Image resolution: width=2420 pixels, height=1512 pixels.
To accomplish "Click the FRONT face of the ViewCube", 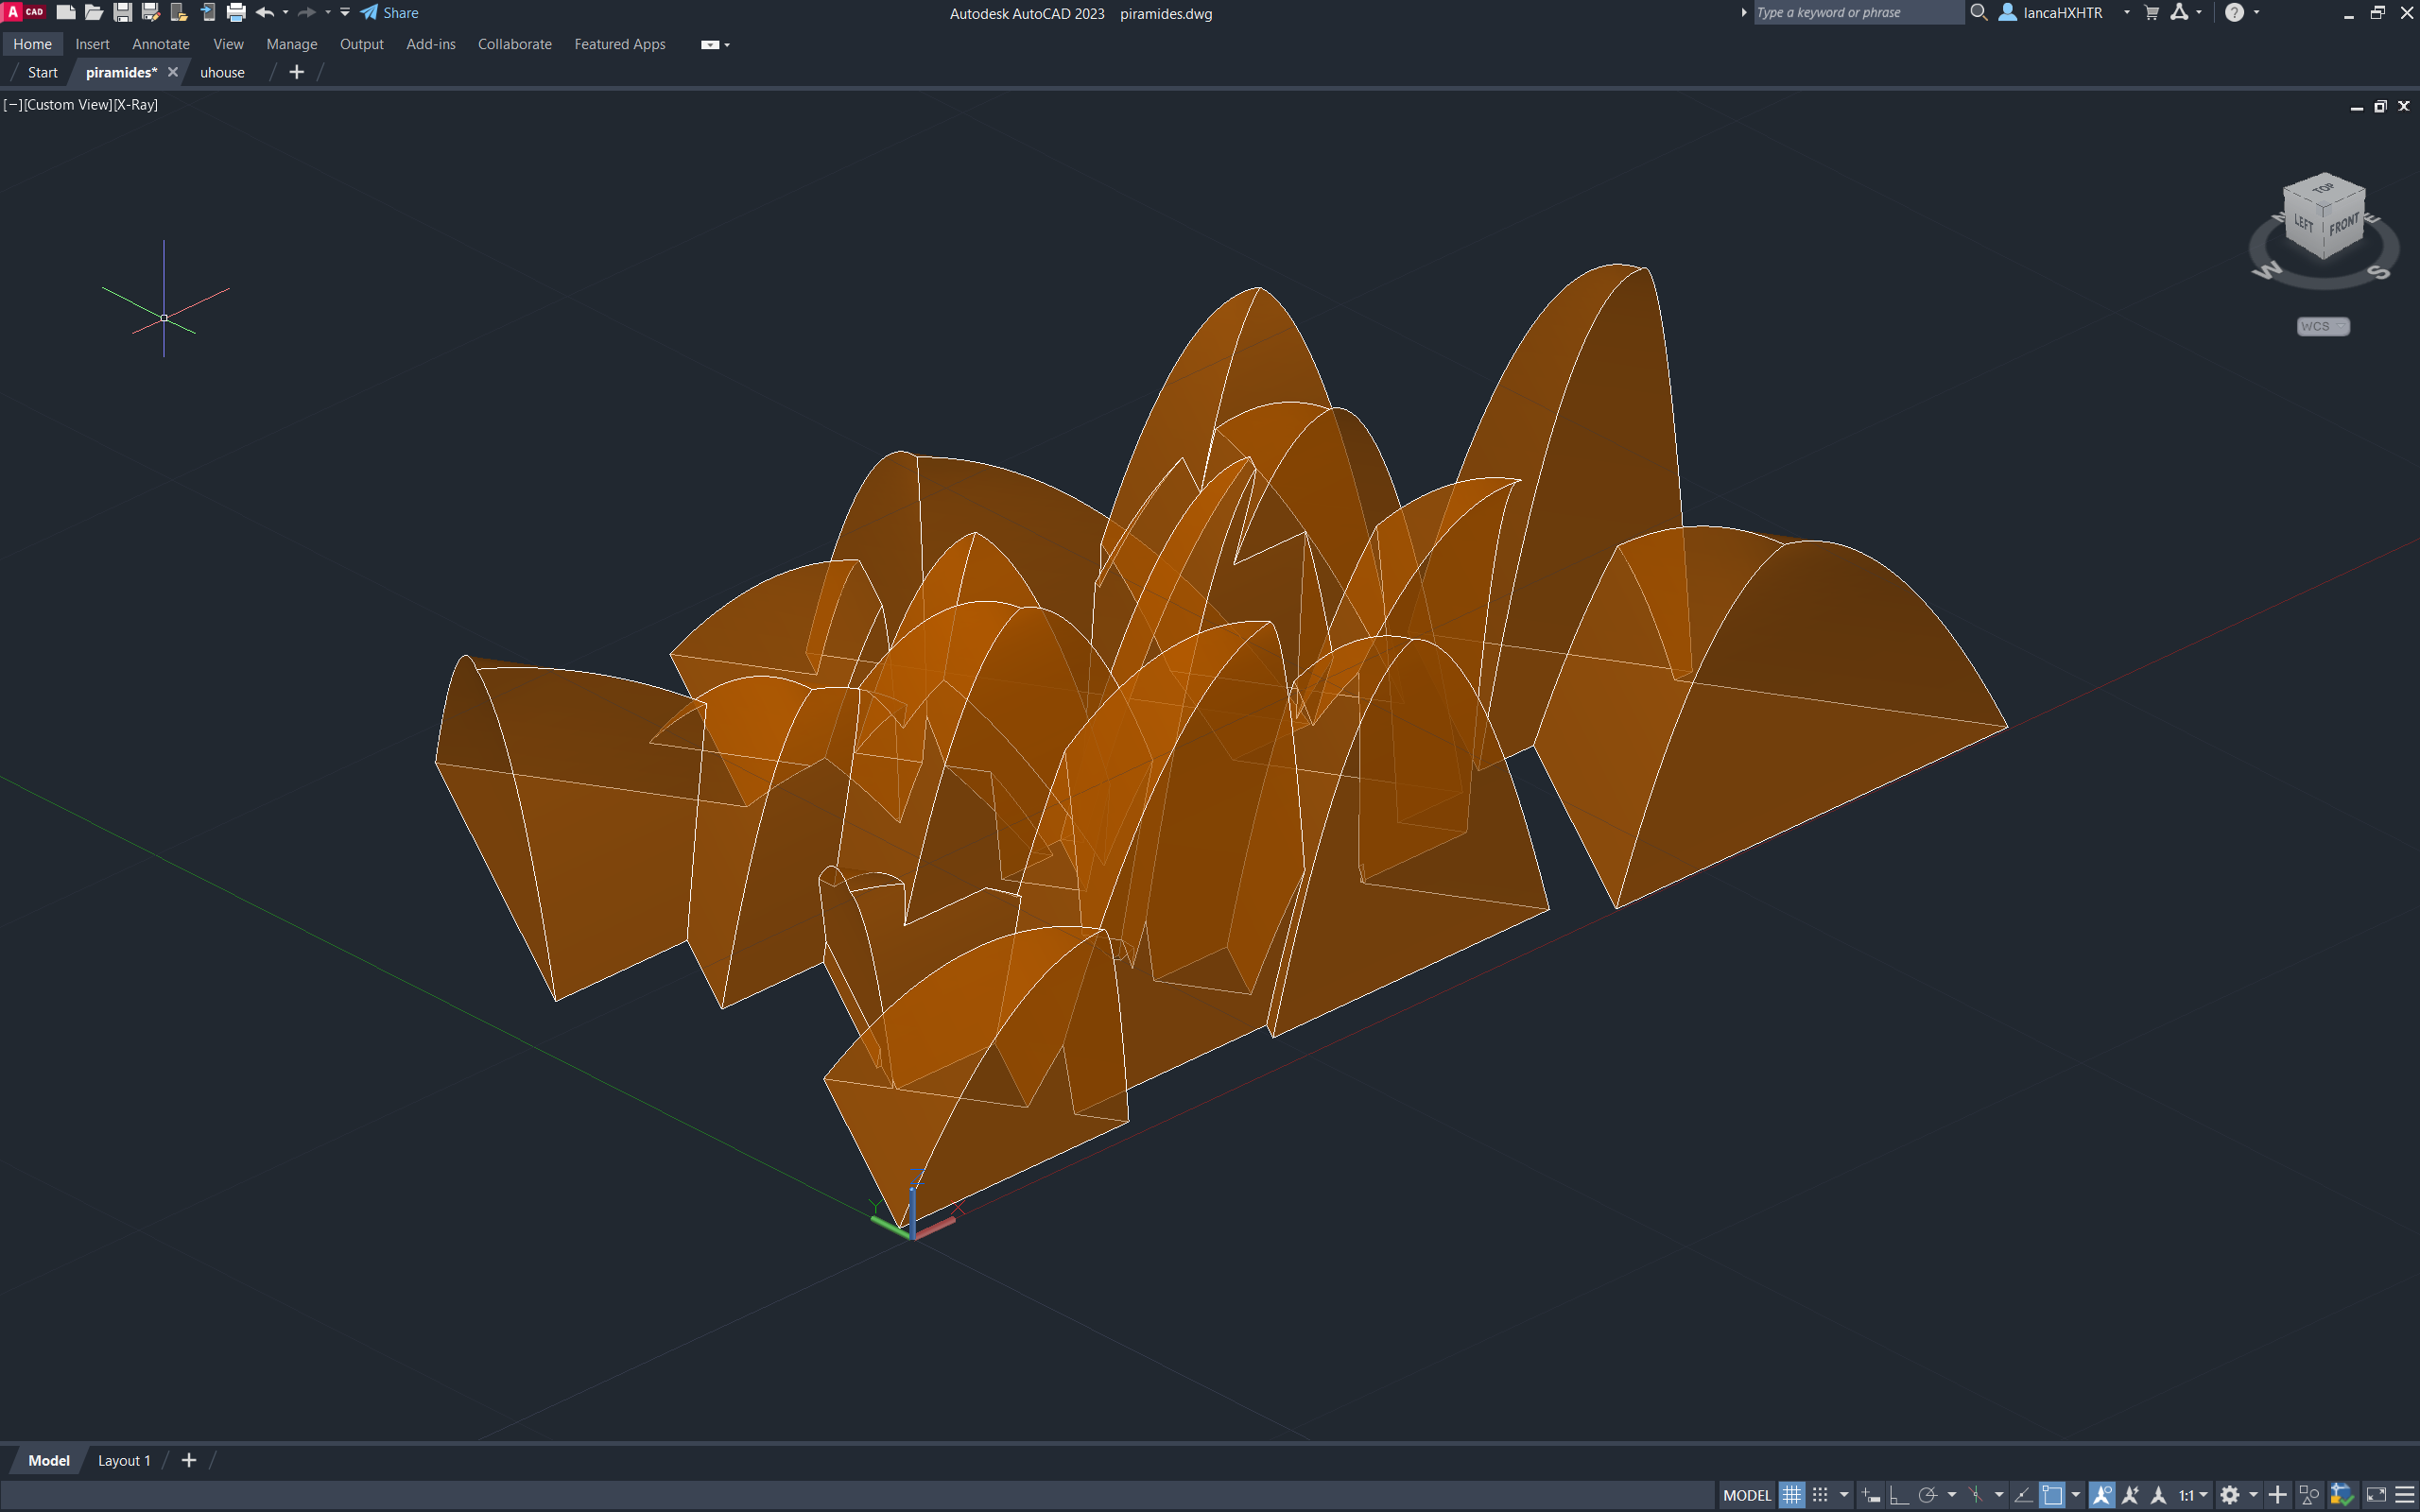I will point(2343,225).
